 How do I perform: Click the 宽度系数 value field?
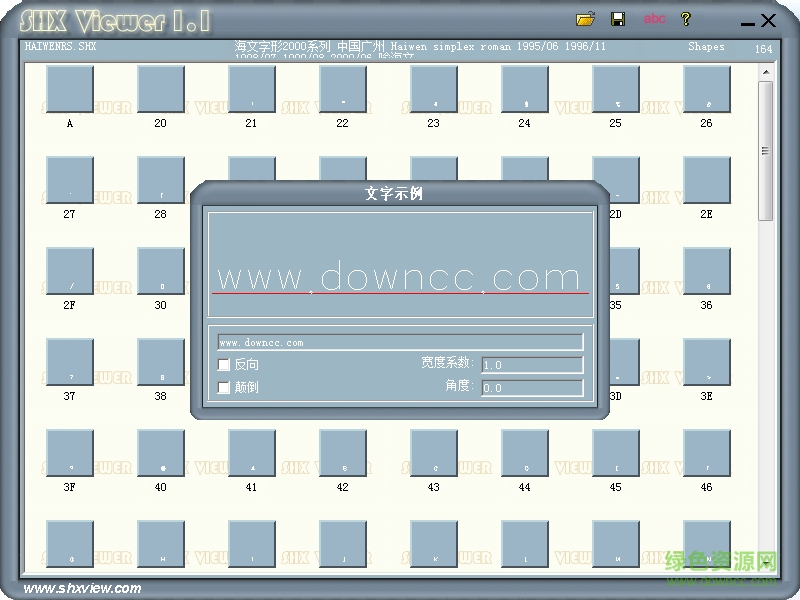click(x=532, y=365)
